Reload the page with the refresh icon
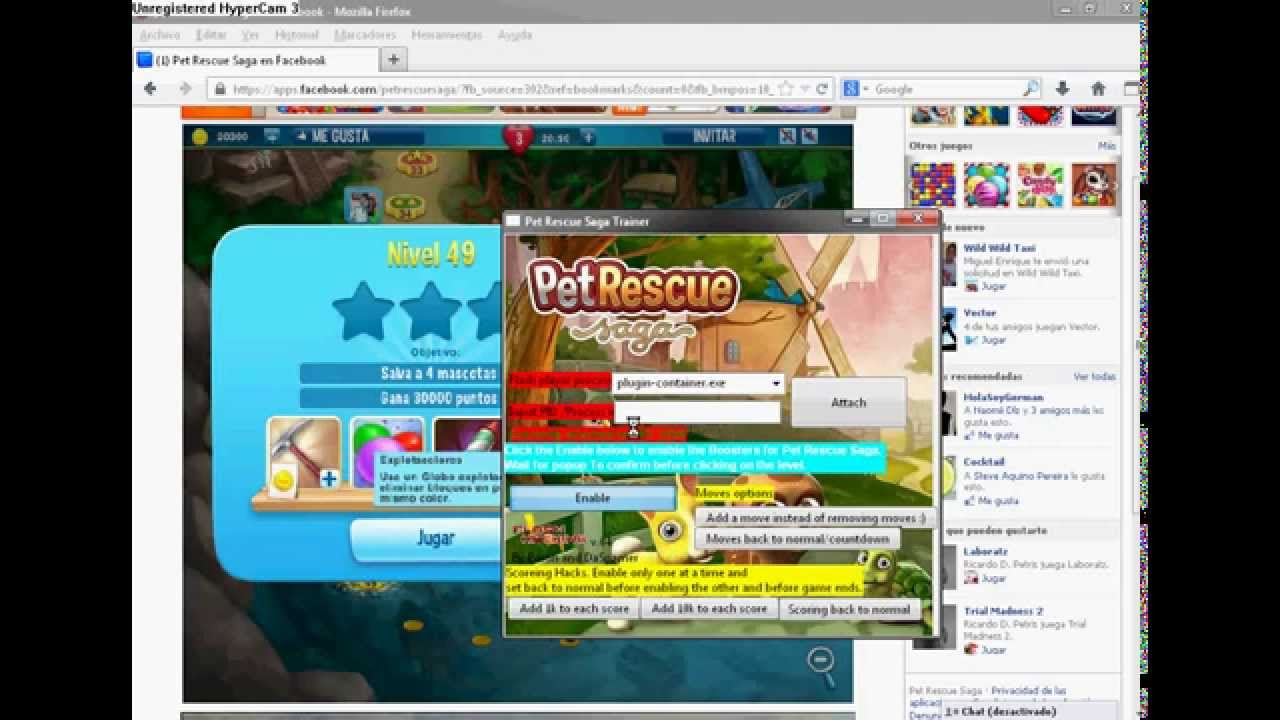The image size is (1280, 720). (822, 88)
